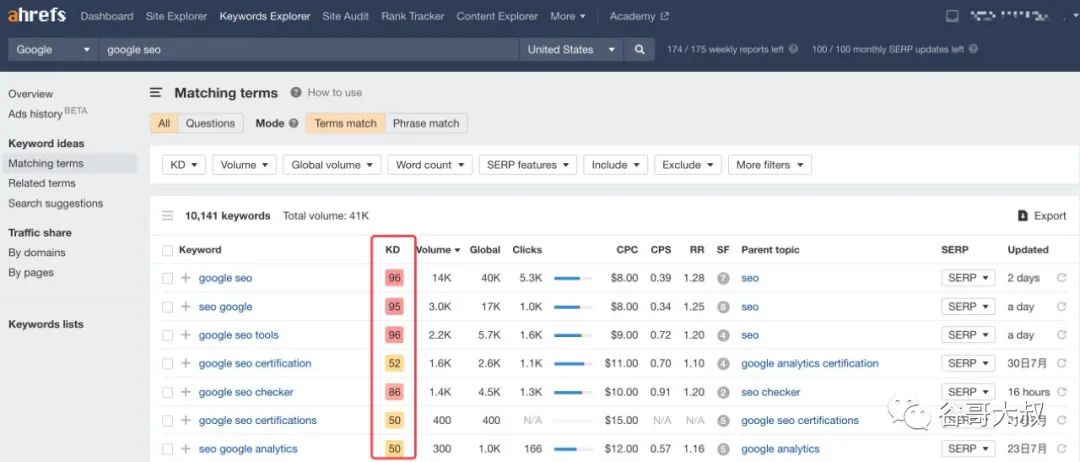Screen dimensions: 1080x462
Task: Check the seo google analytics row checkbox
Action: 167,449
